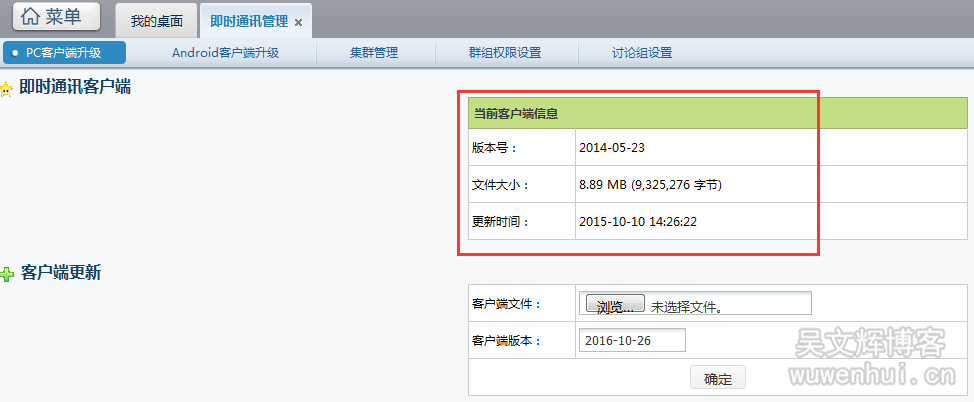Click the green plus icon beside 客户端更新
Image resolution: width=974 pixels, height=402 pixels.
point(7,273)
